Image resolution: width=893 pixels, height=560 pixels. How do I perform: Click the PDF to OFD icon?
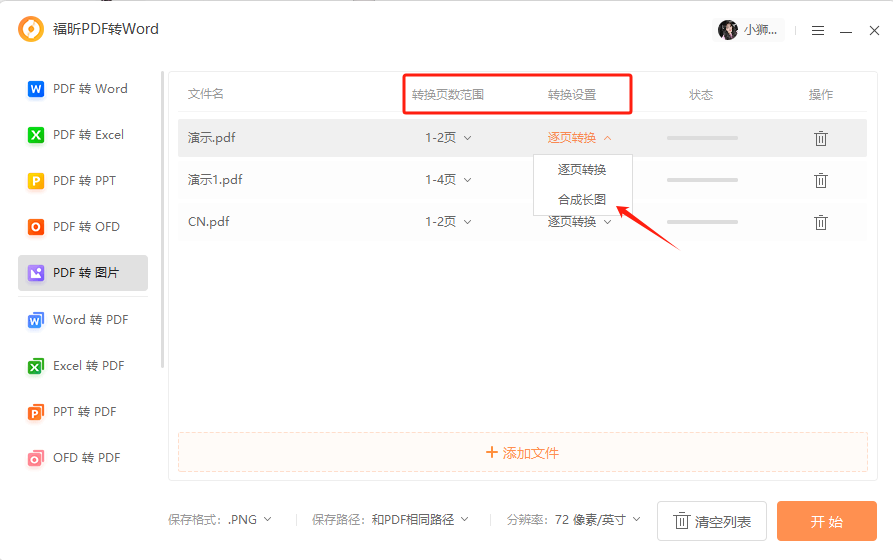[36, 227]
